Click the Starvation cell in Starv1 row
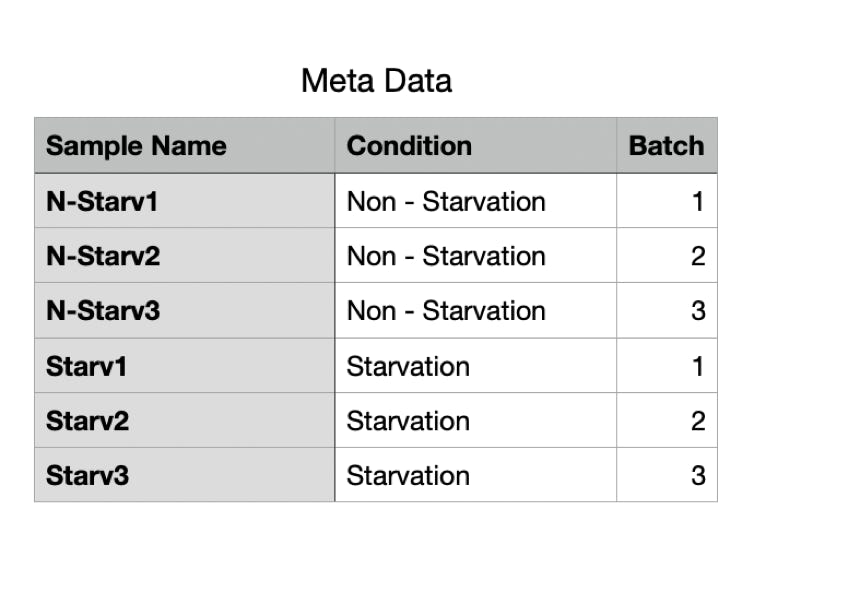Image resolution: width=848 pixels, height=616 pixels. 475,366
